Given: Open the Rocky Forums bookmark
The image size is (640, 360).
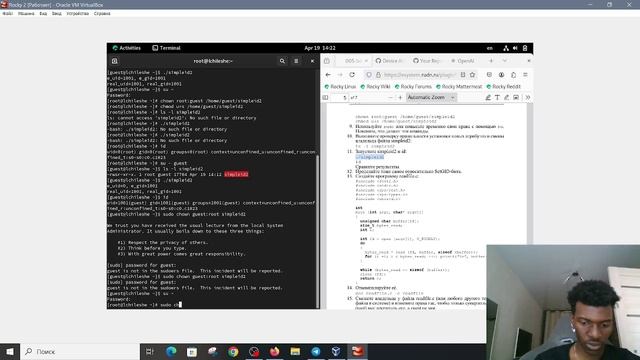Looking at the screenshot, I should tap(413, 87).
